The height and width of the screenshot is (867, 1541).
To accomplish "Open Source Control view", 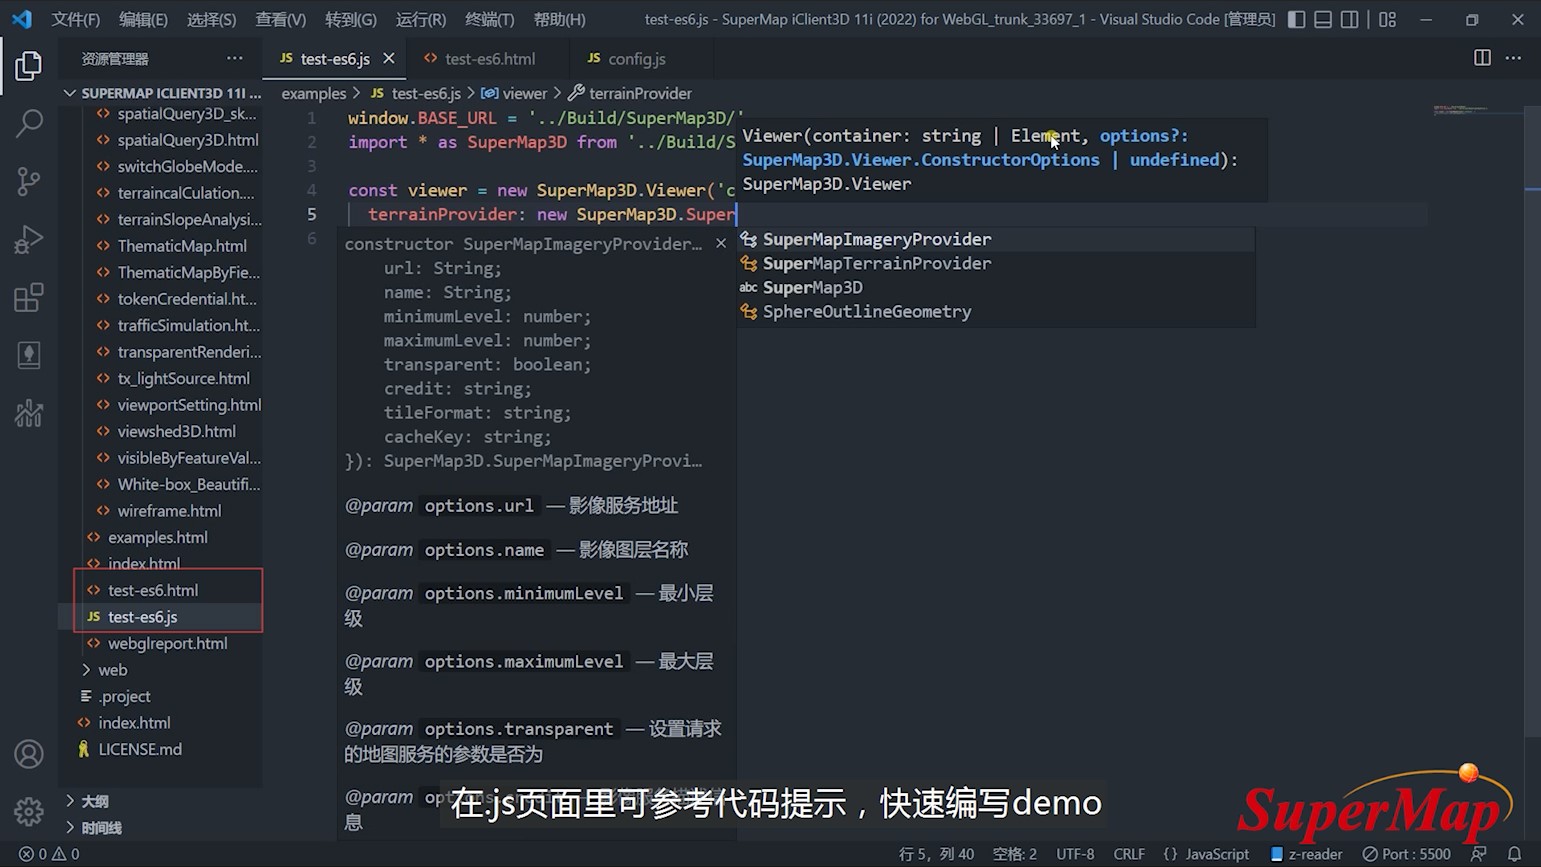I will pos(29,181).
